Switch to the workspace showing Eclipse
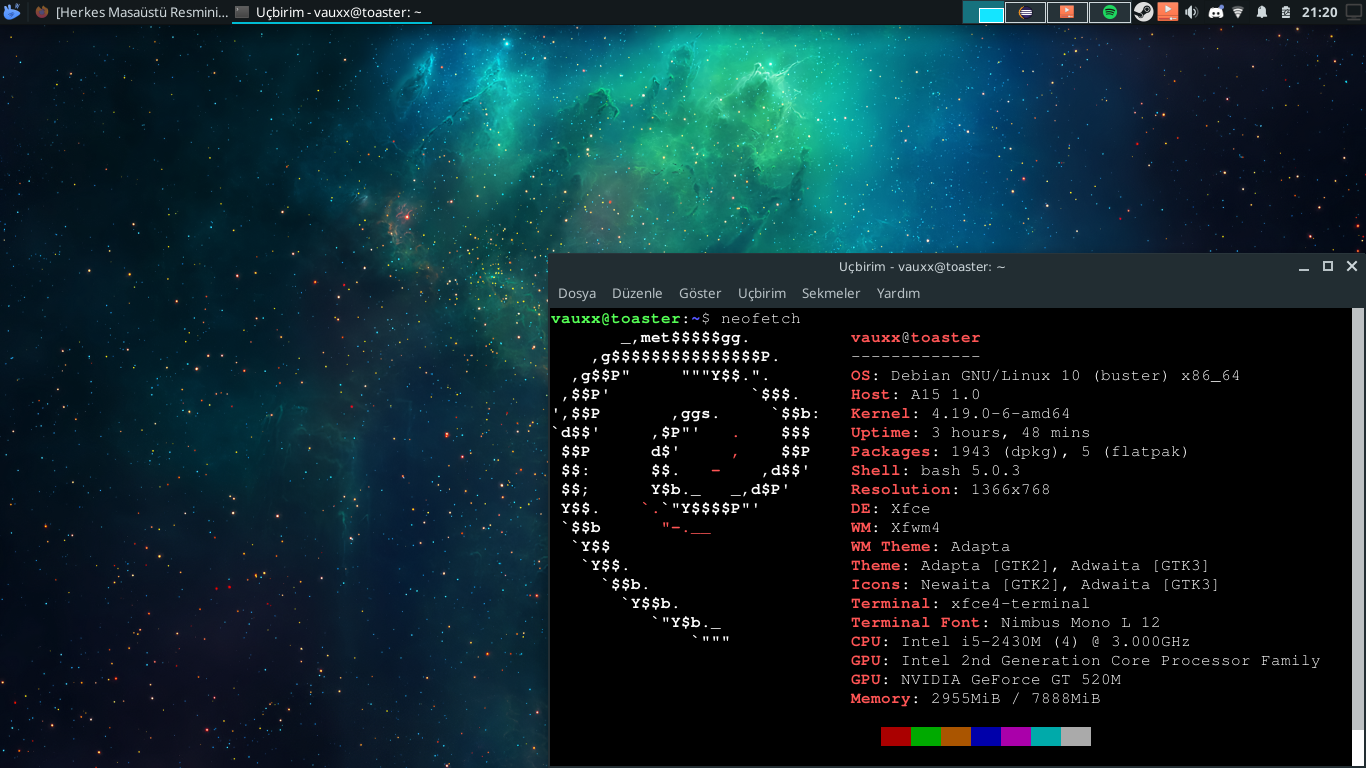Viewport: 1366px width, 768px height. [x=1025, y=13]
